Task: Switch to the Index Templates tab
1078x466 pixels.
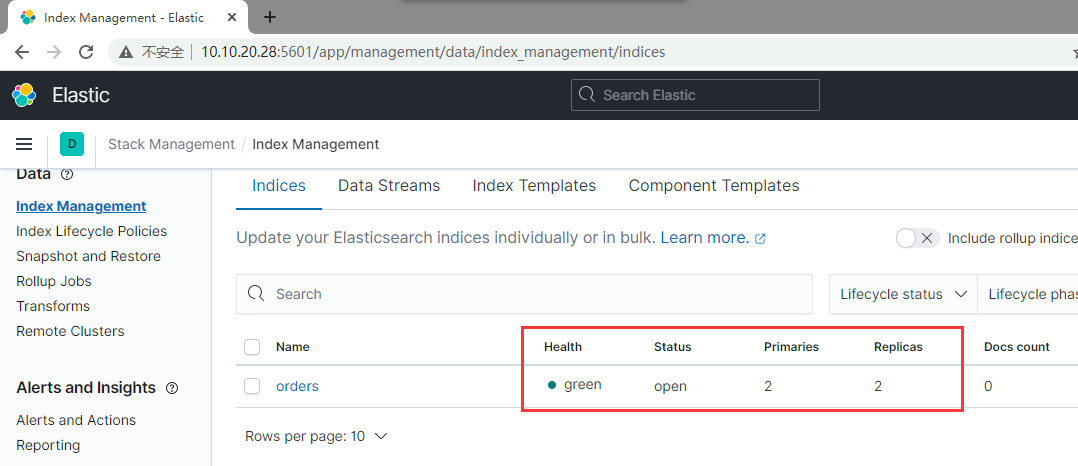Action: point(534,186)
